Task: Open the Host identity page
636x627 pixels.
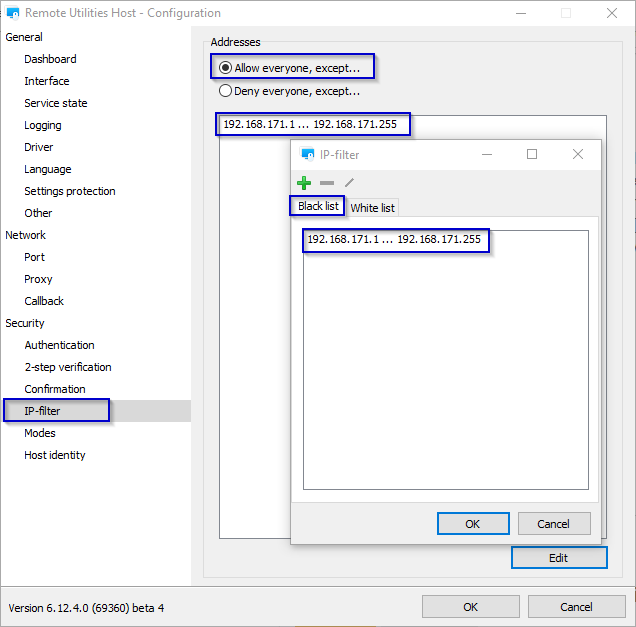Action: click(55, 455)
